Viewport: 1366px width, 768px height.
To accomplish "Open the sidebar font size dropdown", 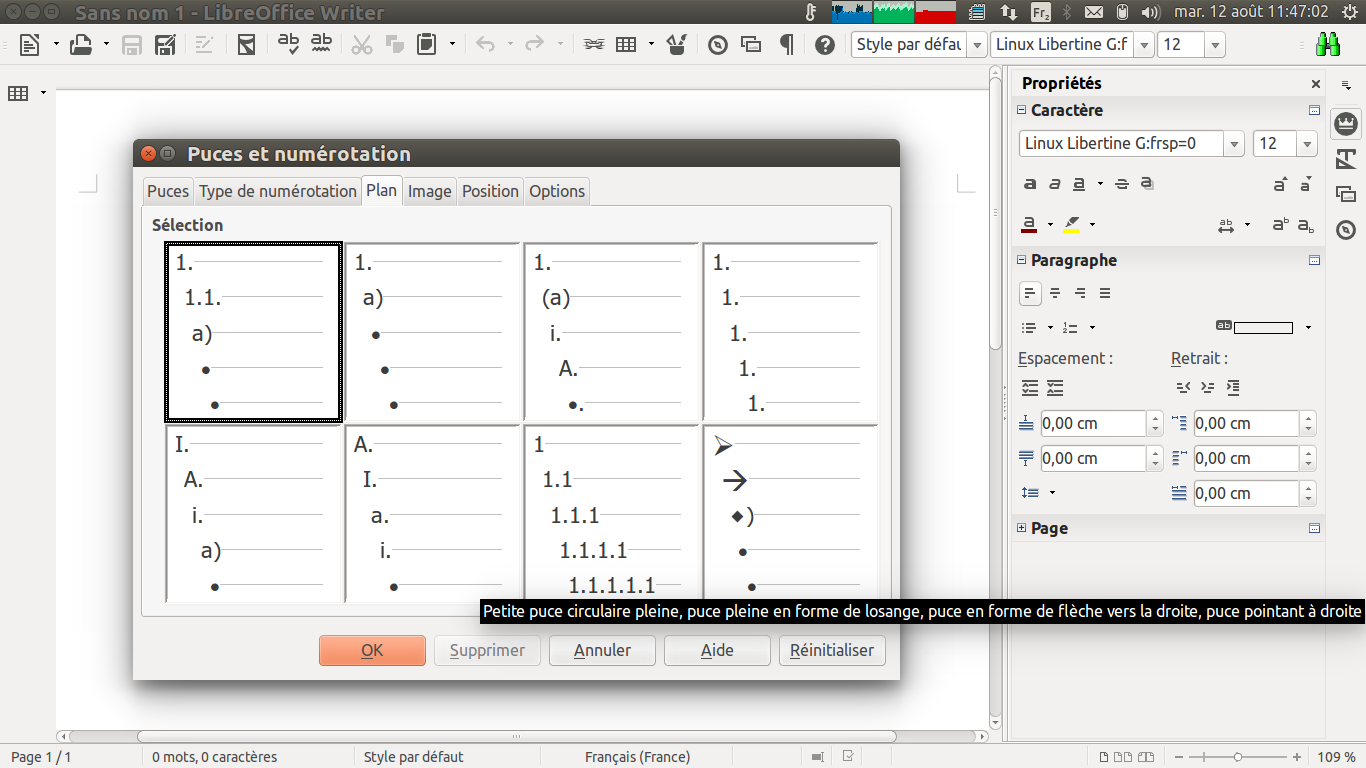I will point(1307,144).
